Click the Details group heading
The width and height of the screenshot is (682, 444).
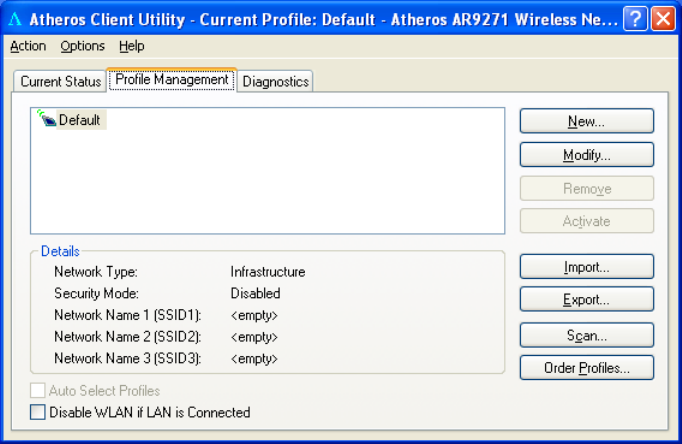click(60, 251)
